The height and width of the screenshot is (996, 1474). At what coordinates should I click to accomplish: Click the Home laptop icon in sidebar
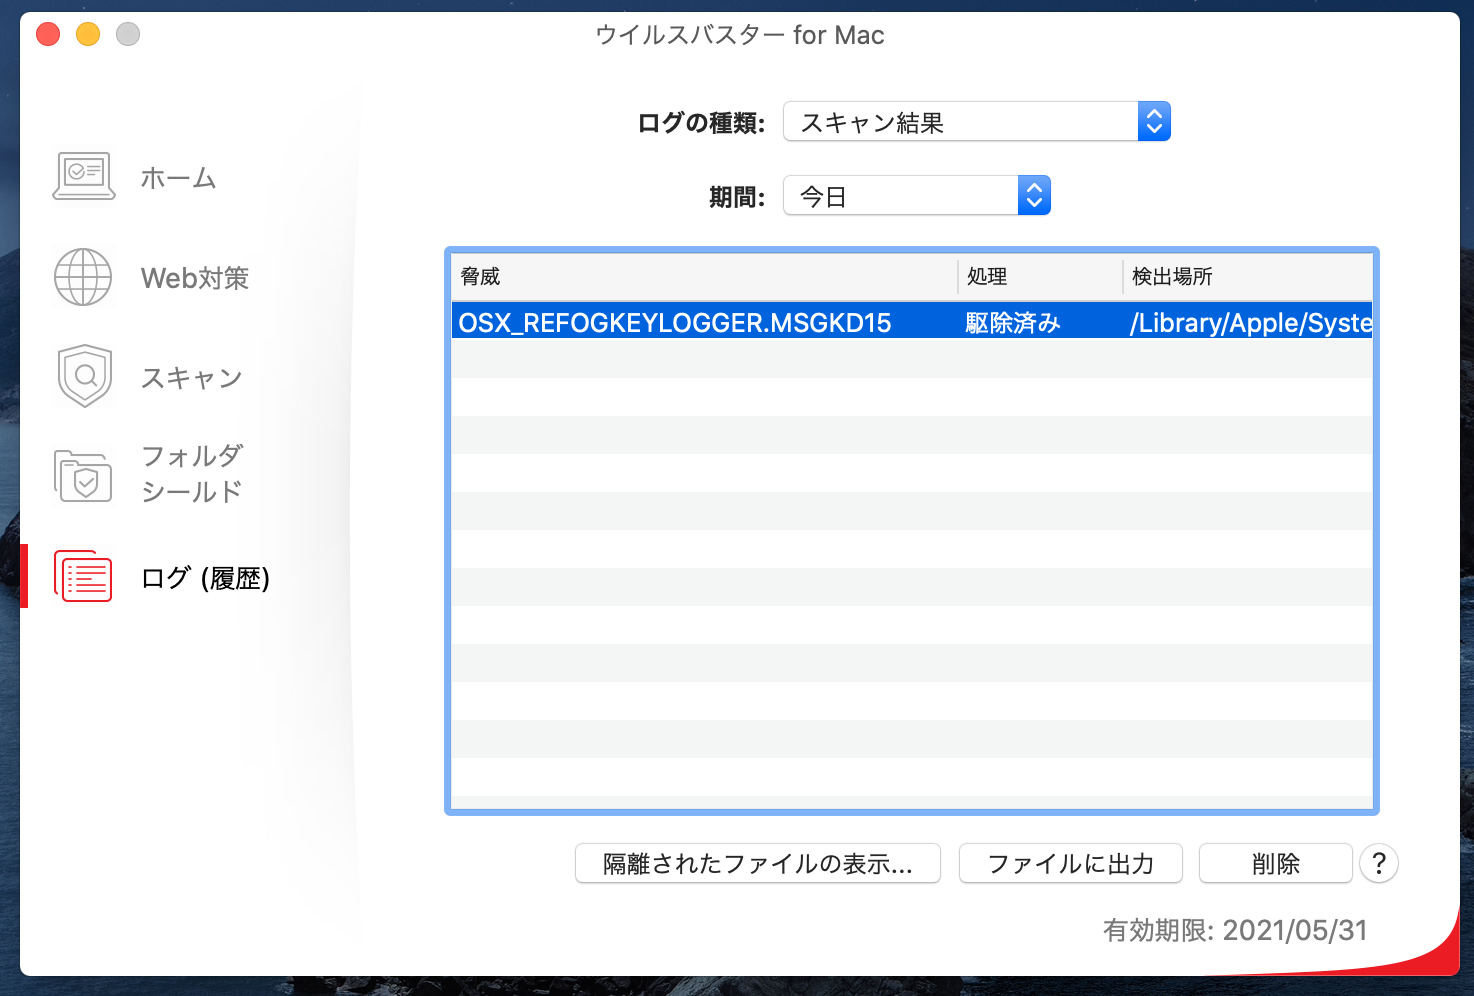(x=84, y=177)
